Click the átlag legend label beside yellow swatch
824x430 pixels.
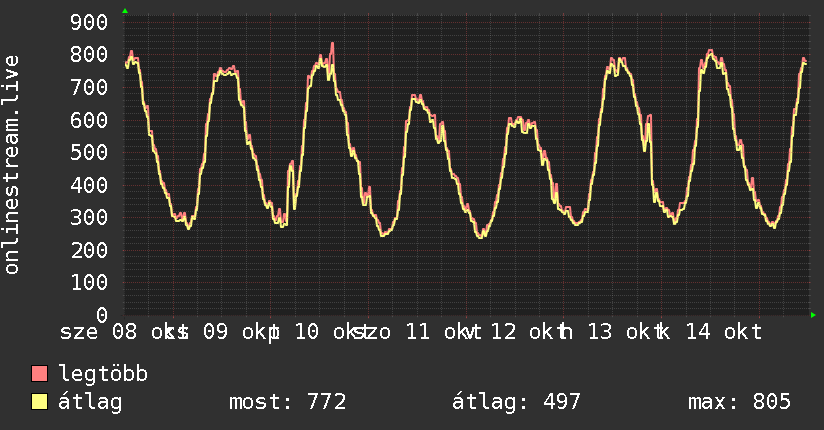click(x=90, y=402)
